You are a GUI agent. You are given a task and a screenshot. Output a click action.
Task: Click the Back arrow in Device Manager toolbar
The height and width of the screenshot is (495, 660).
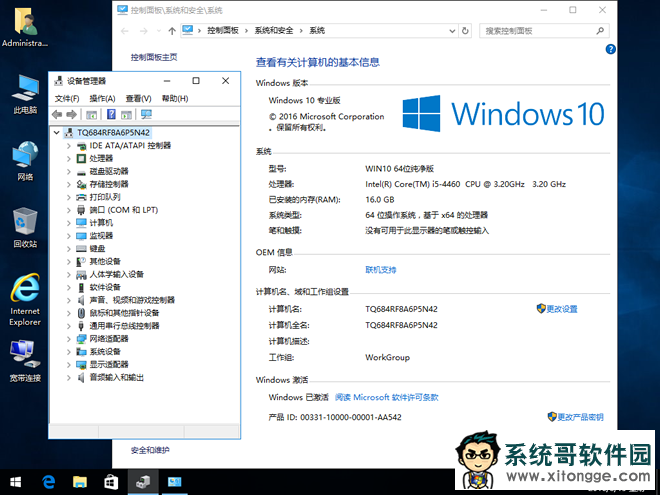[x=57, y=114]
